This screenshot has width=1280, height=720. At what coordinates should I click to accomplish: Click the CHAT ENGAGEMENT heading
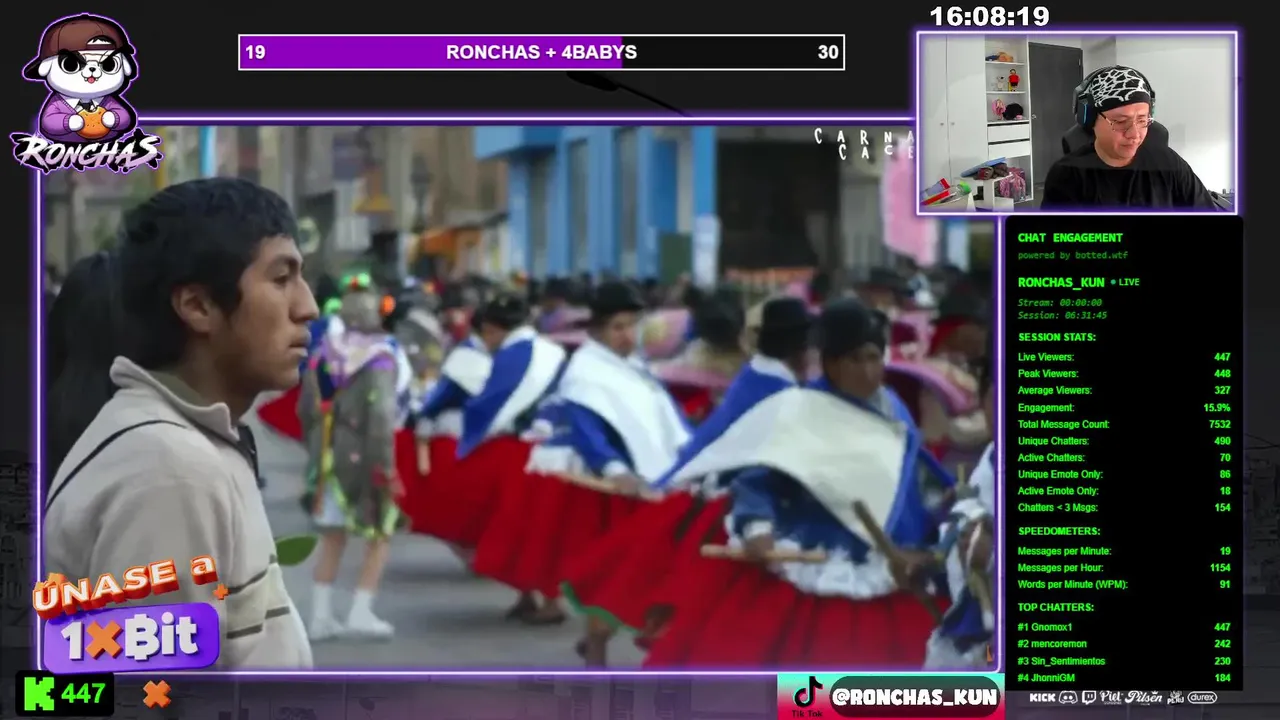pos(1070,238)
